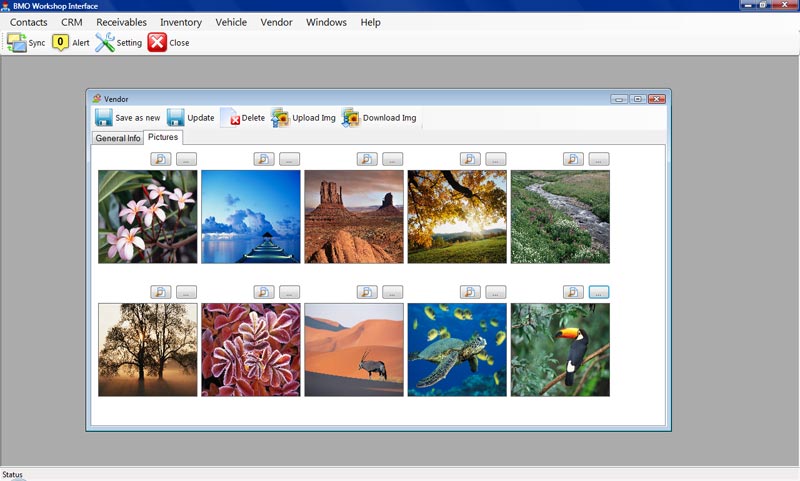The height and width of the screenshot is (481, 800).
Task: Click the red Close toolbar icon
Action: [157, 42]
